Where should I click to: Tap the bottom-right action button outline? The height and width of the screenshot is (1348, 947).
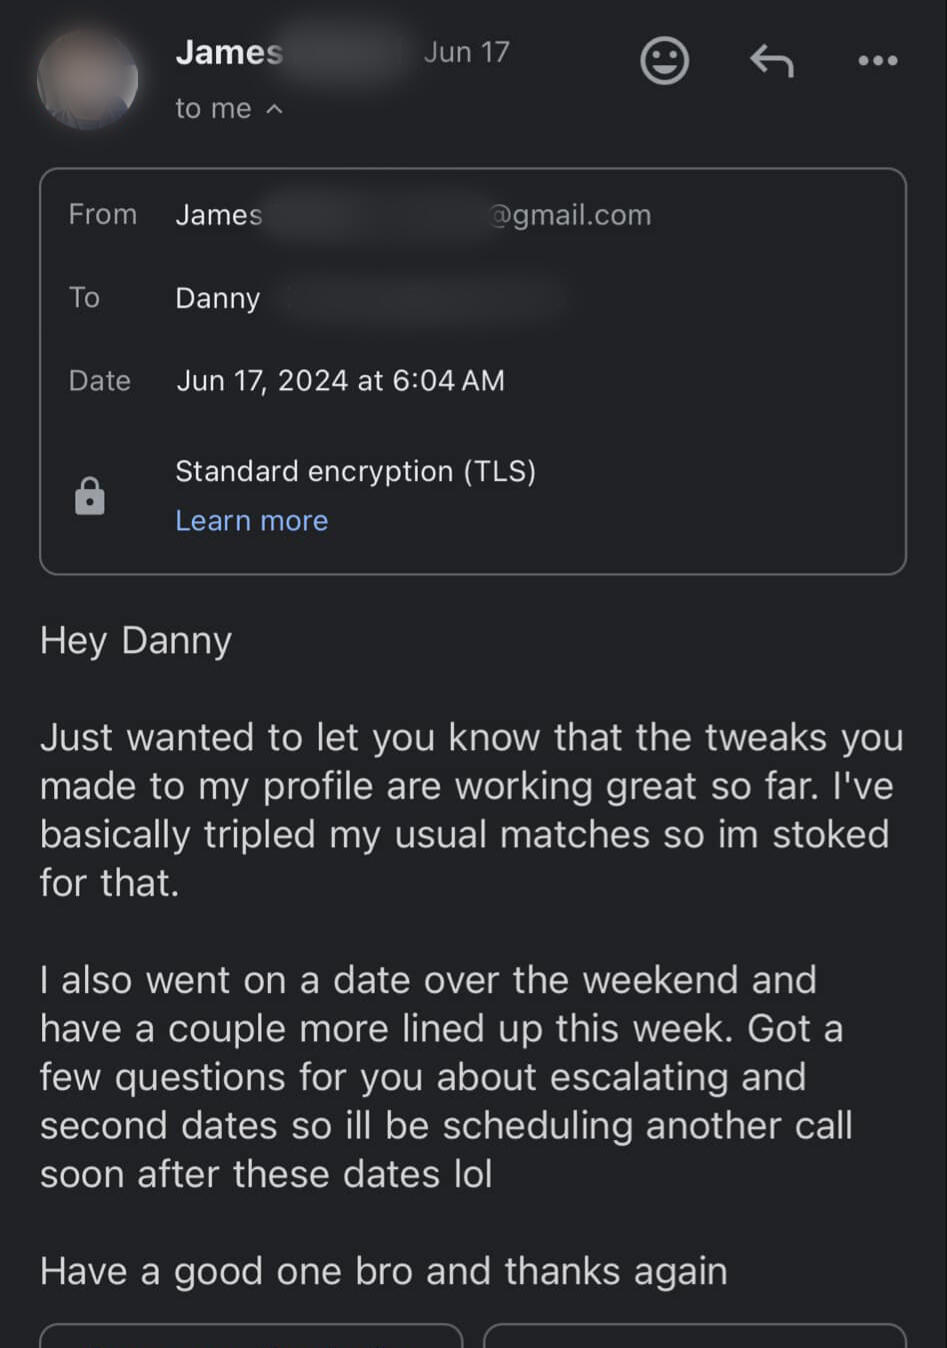695,1335
